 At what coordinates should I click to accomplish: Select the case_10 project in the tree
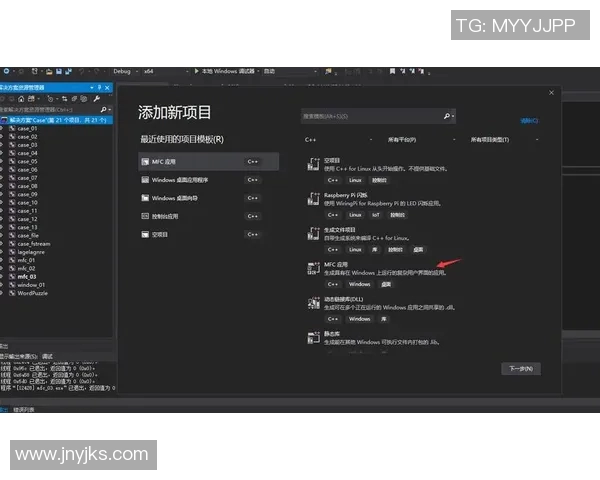point(27,202)
